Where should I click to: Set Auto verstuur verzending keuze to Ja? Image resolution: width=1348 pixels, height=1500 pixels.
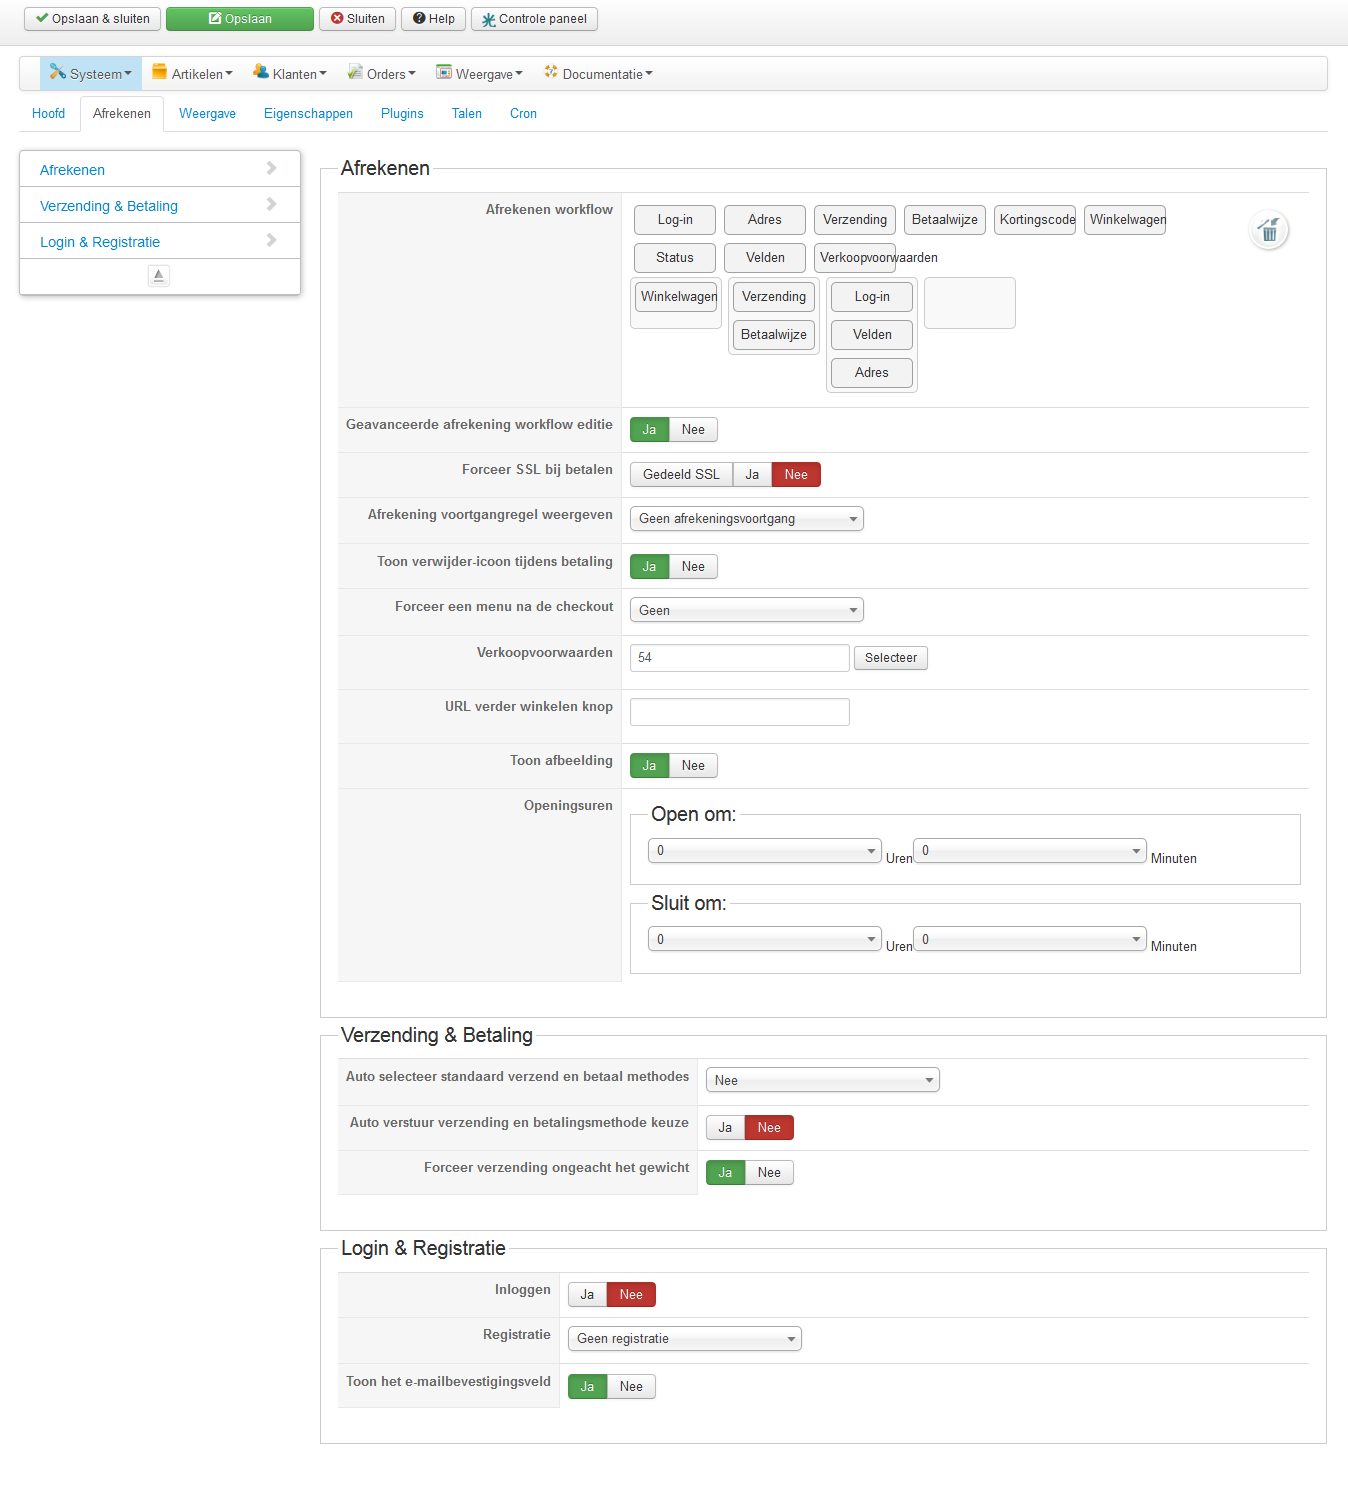tap(725, 1128)
